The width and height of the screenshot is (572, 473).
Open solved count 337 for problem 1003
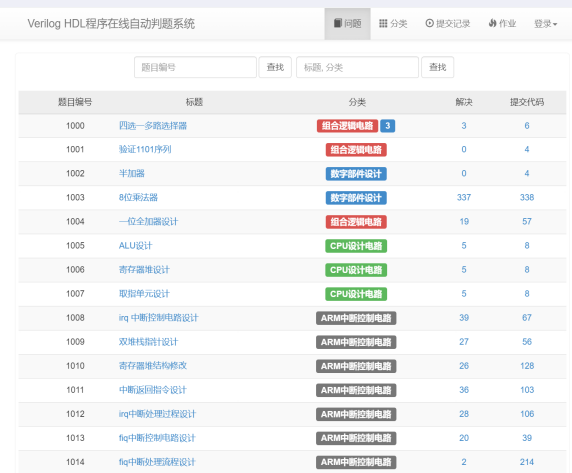(464, 197)
